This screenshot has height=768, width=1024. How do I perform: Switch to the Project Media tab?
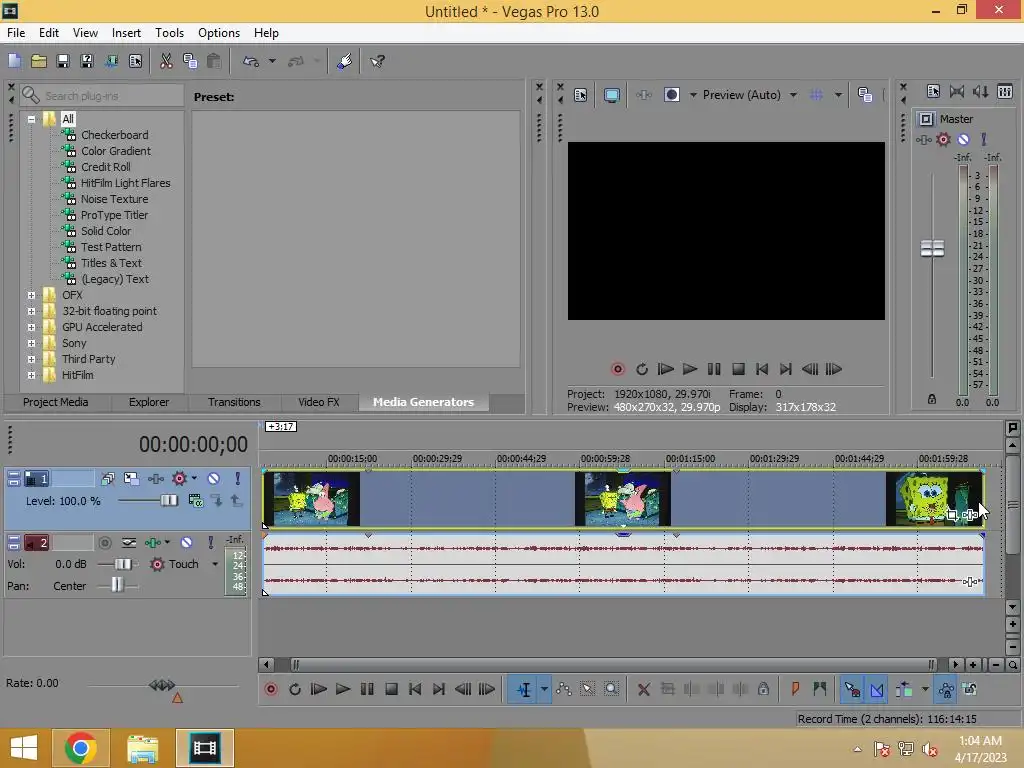[x=56, y=402]
